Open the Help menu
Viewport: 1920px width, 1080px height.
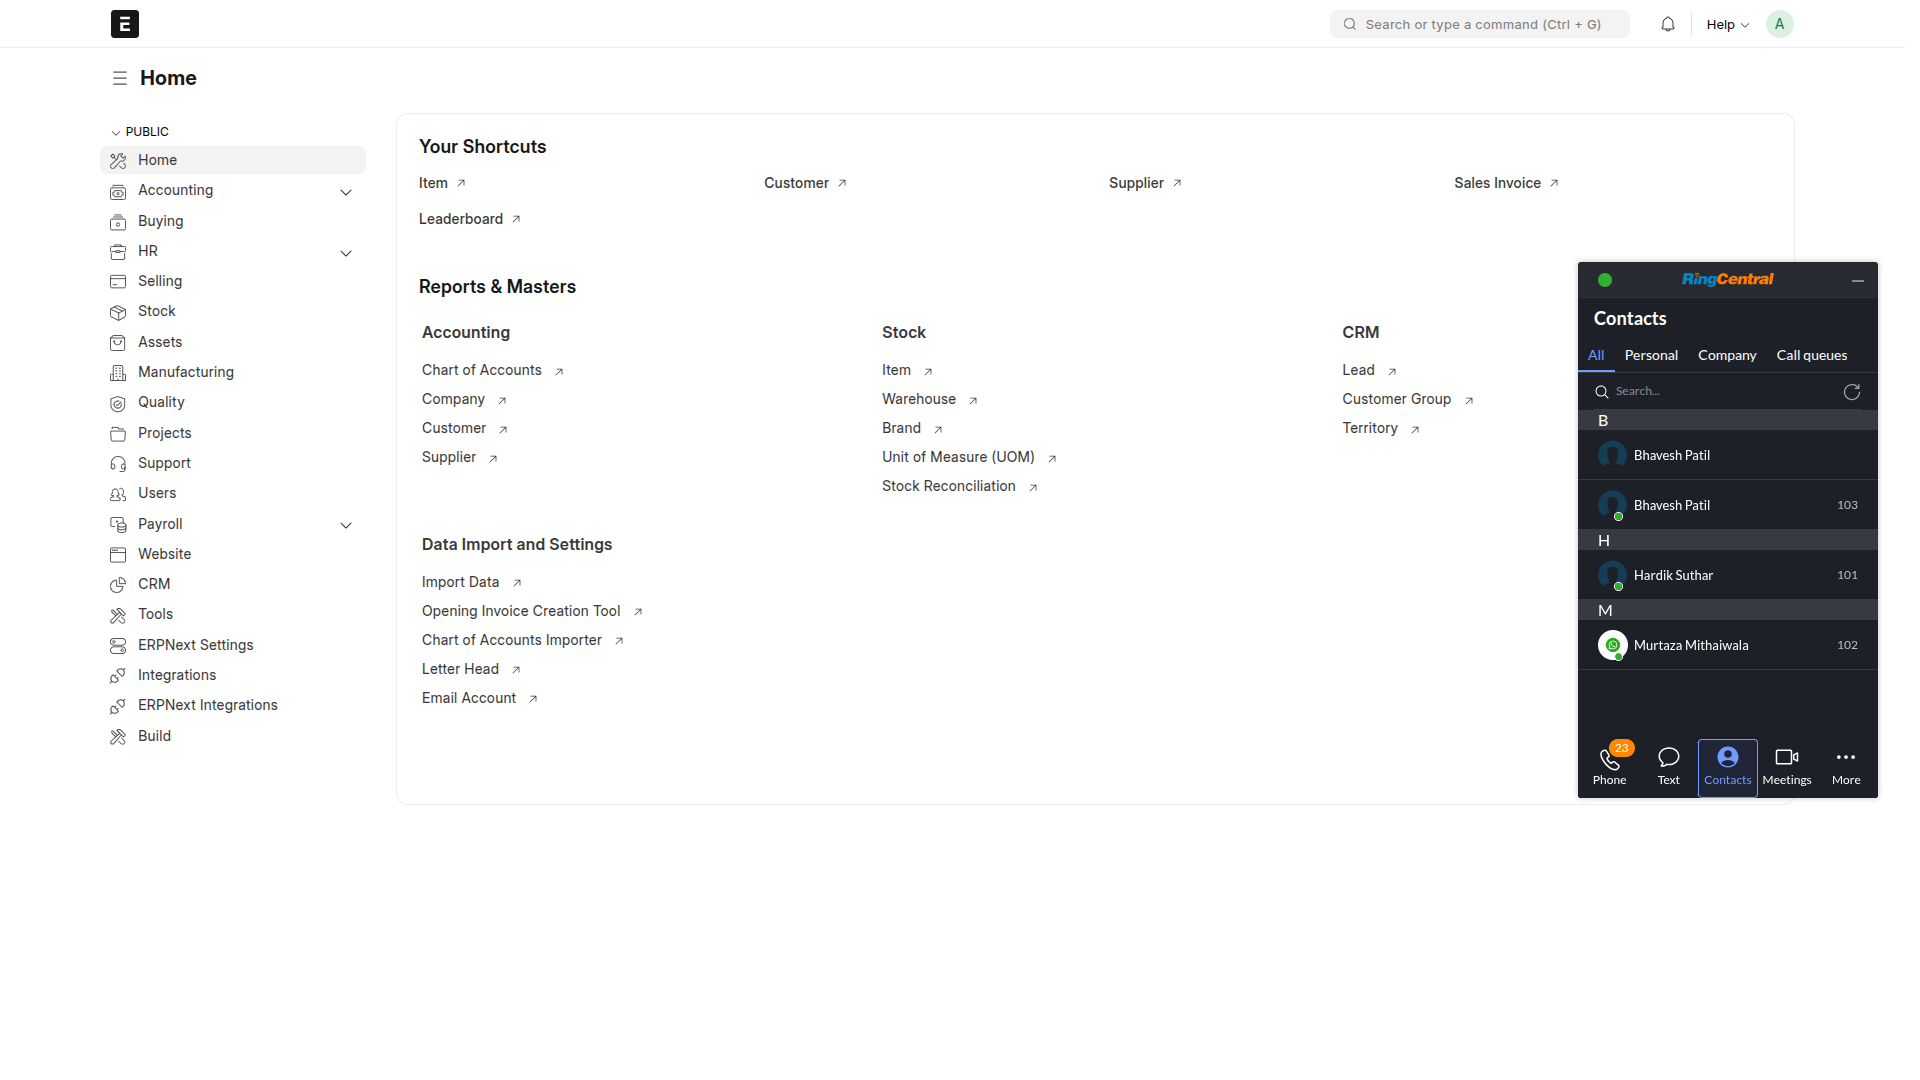pyautogui.click(x=1727, y=23)
